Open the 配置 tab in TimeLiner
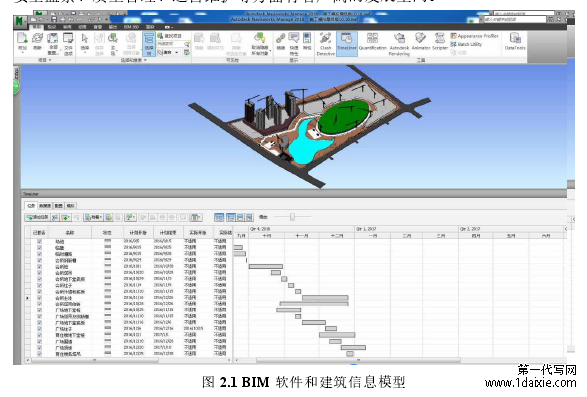The image size is (587, 397). coord(59,206)
